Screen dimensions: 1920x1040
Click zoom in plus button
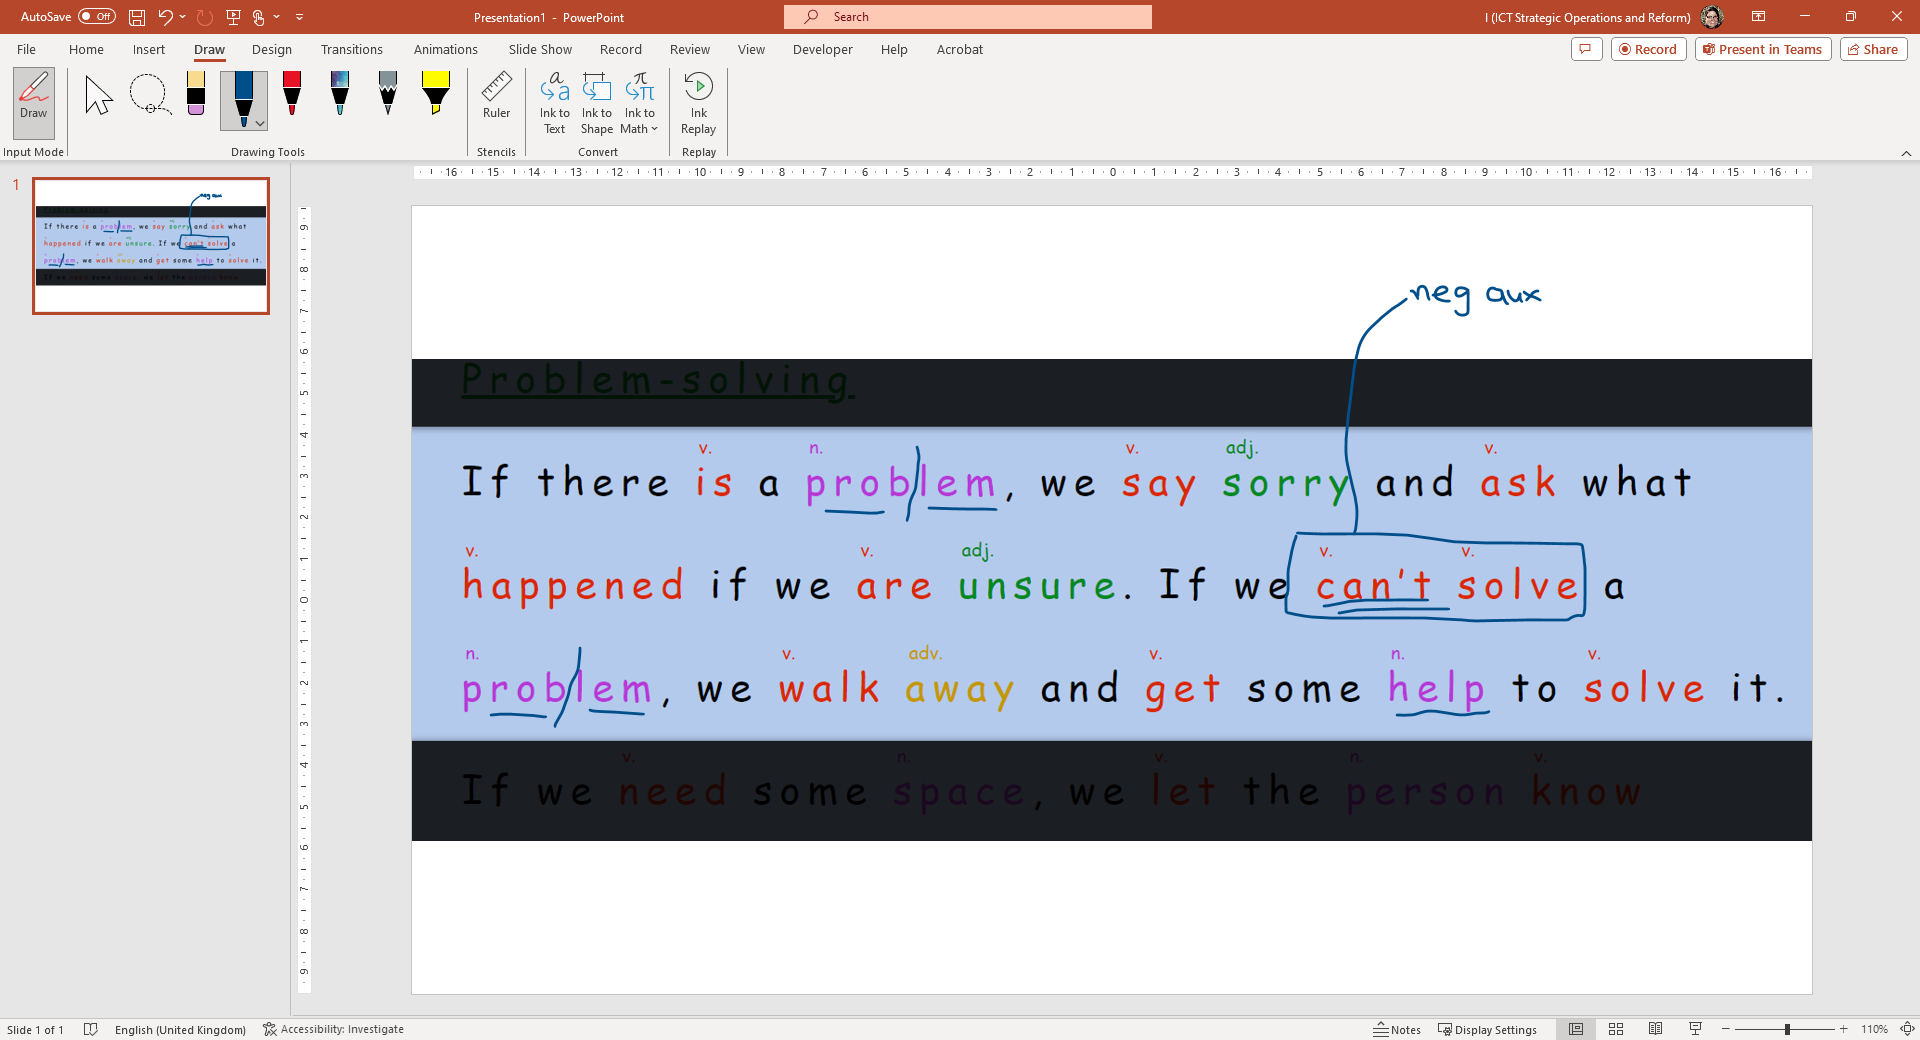pyautogui.click(x=1844, y=1029)
